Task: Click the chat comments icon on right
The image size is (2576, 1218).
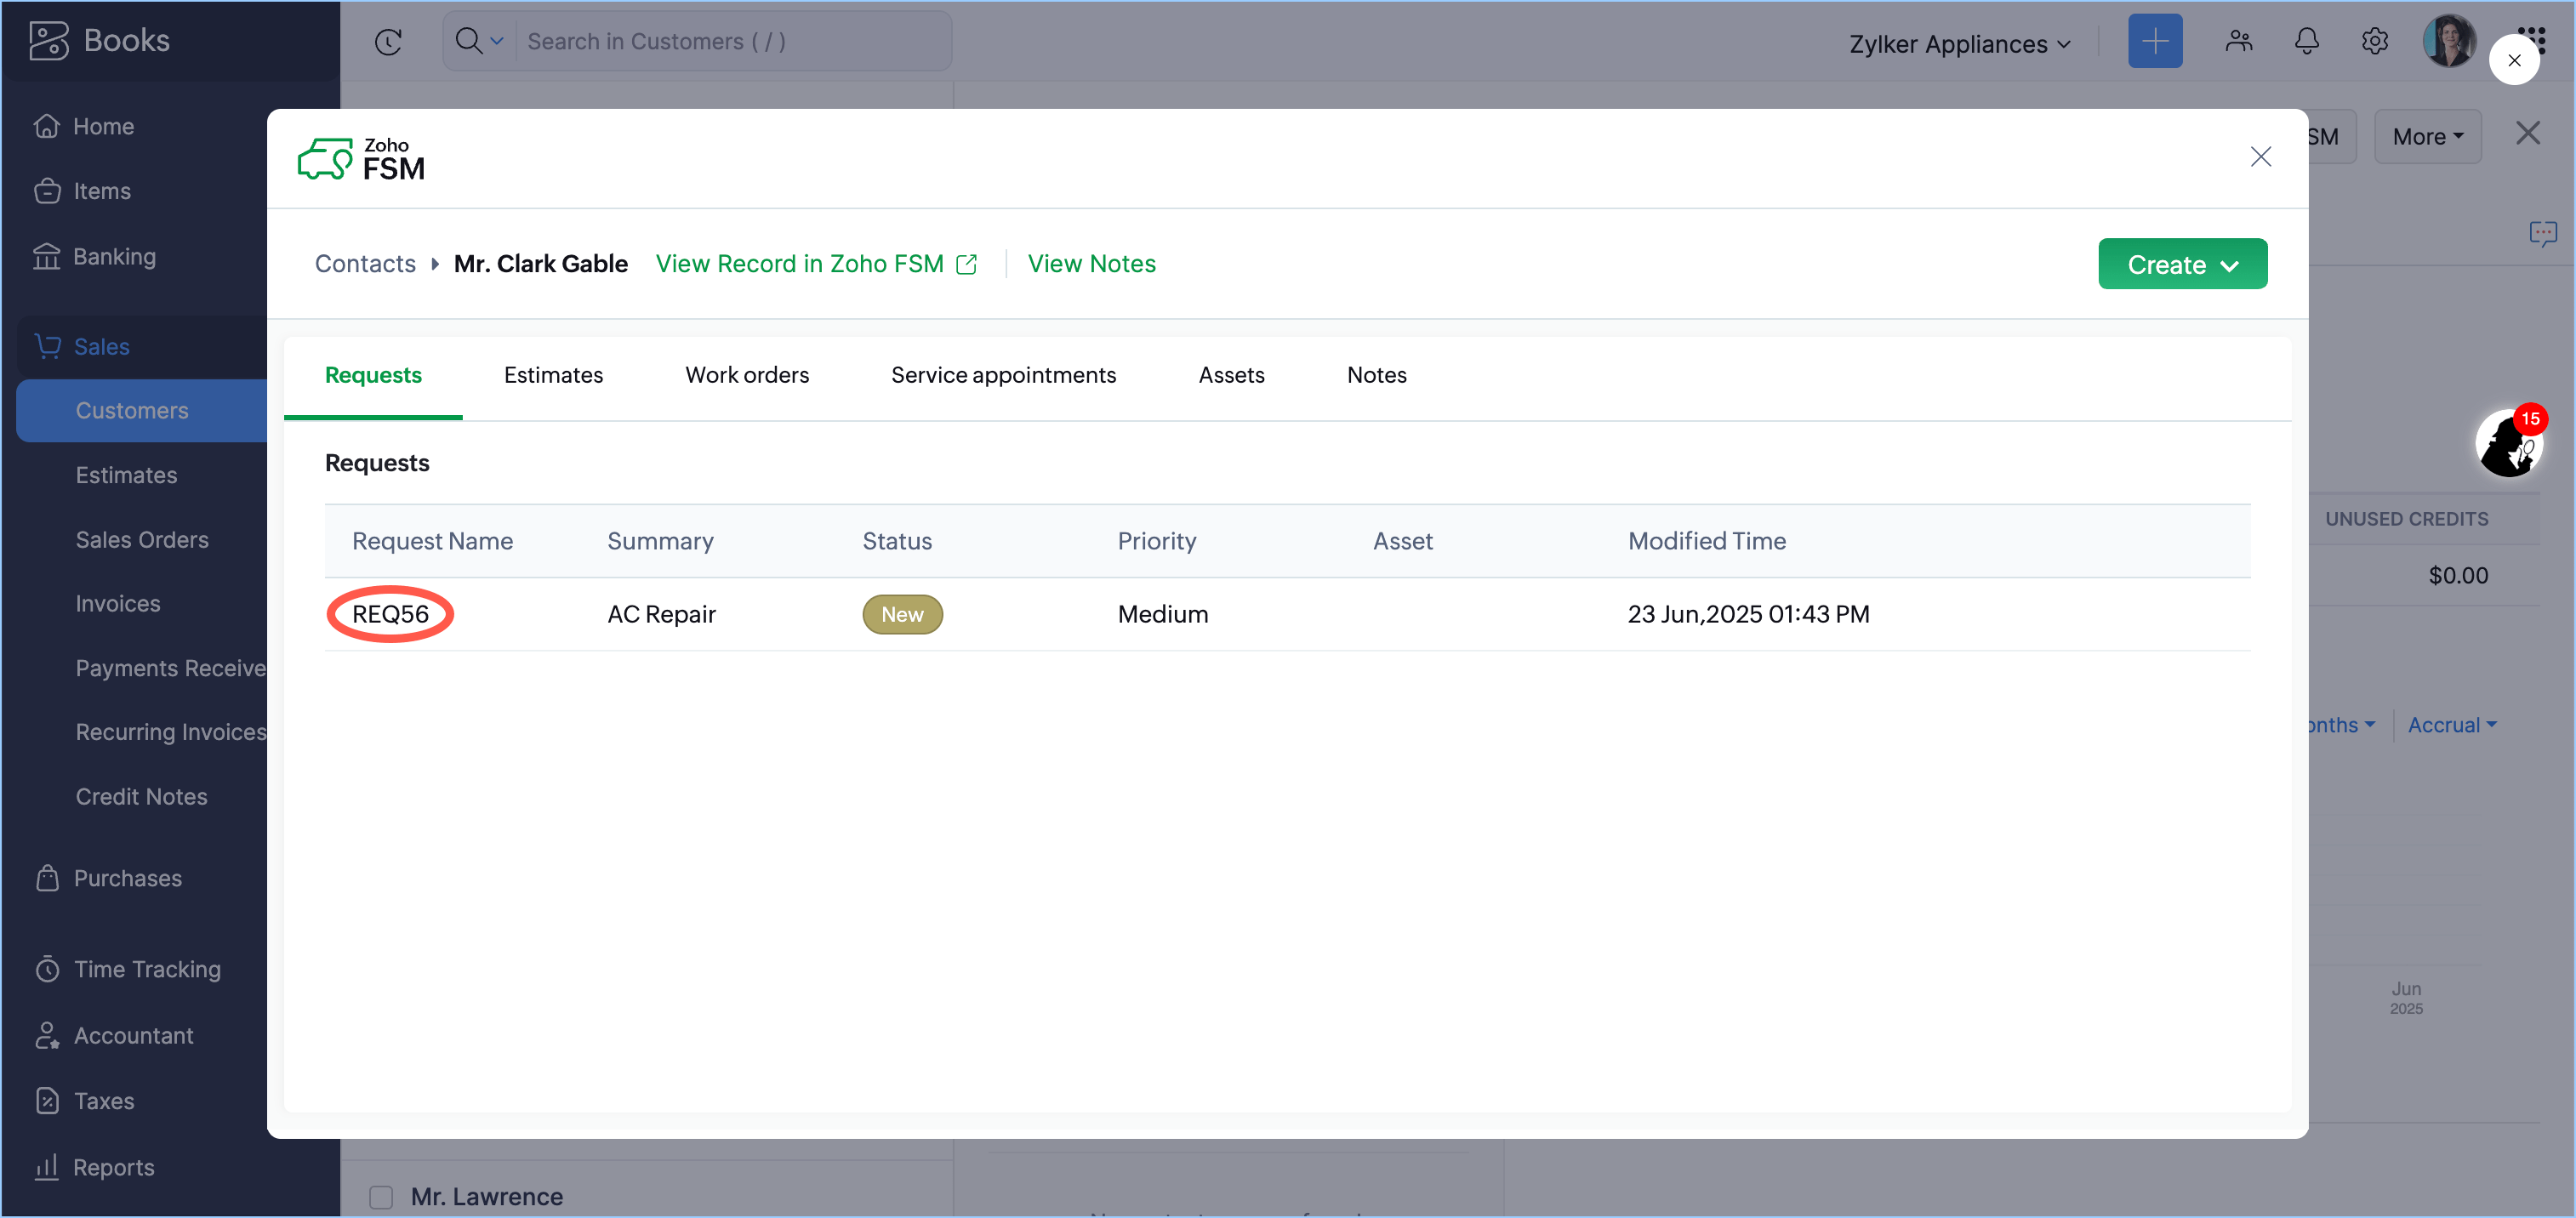Action: point(2541,234)
